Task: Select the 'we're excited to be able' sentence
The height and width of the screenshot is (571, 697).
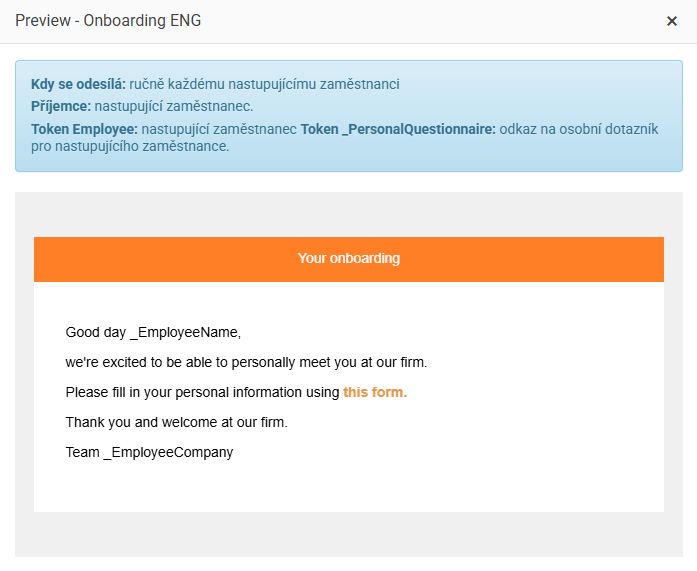Action: coord(246,362)
